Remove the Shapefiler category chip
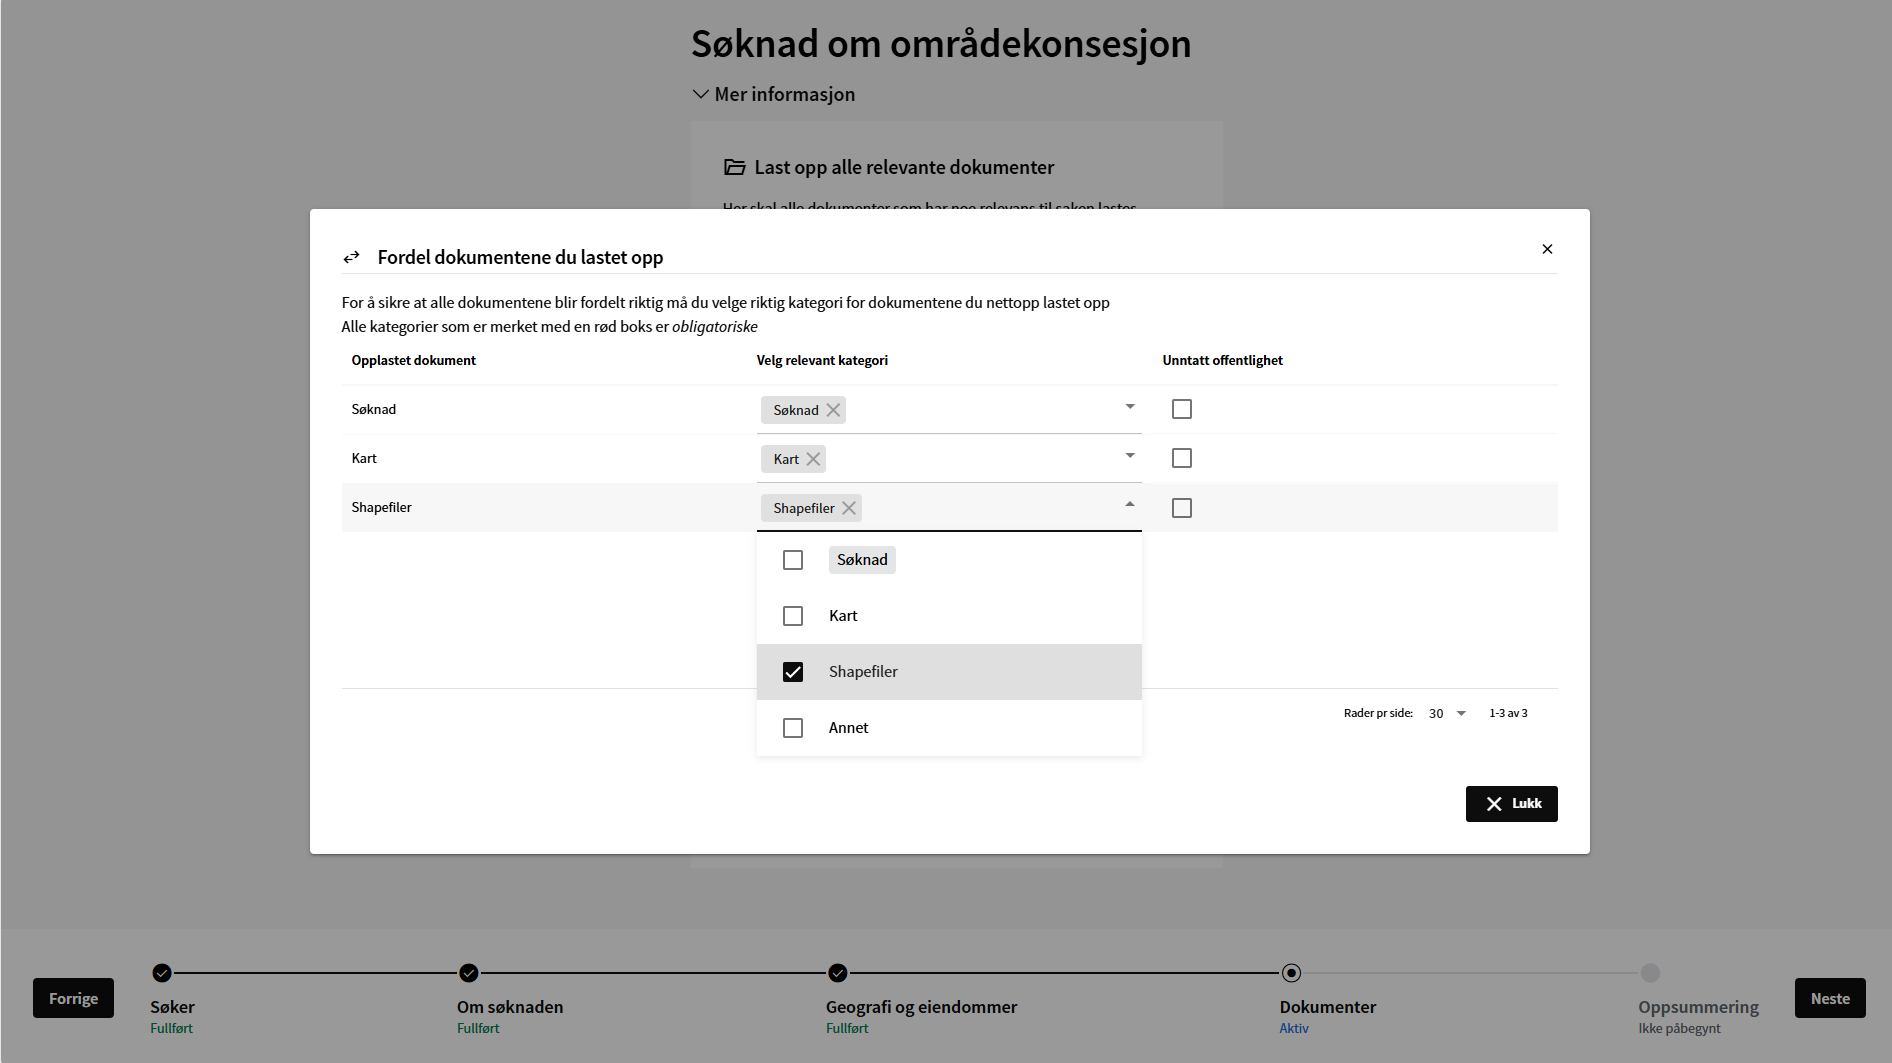 tap(849, 508)
